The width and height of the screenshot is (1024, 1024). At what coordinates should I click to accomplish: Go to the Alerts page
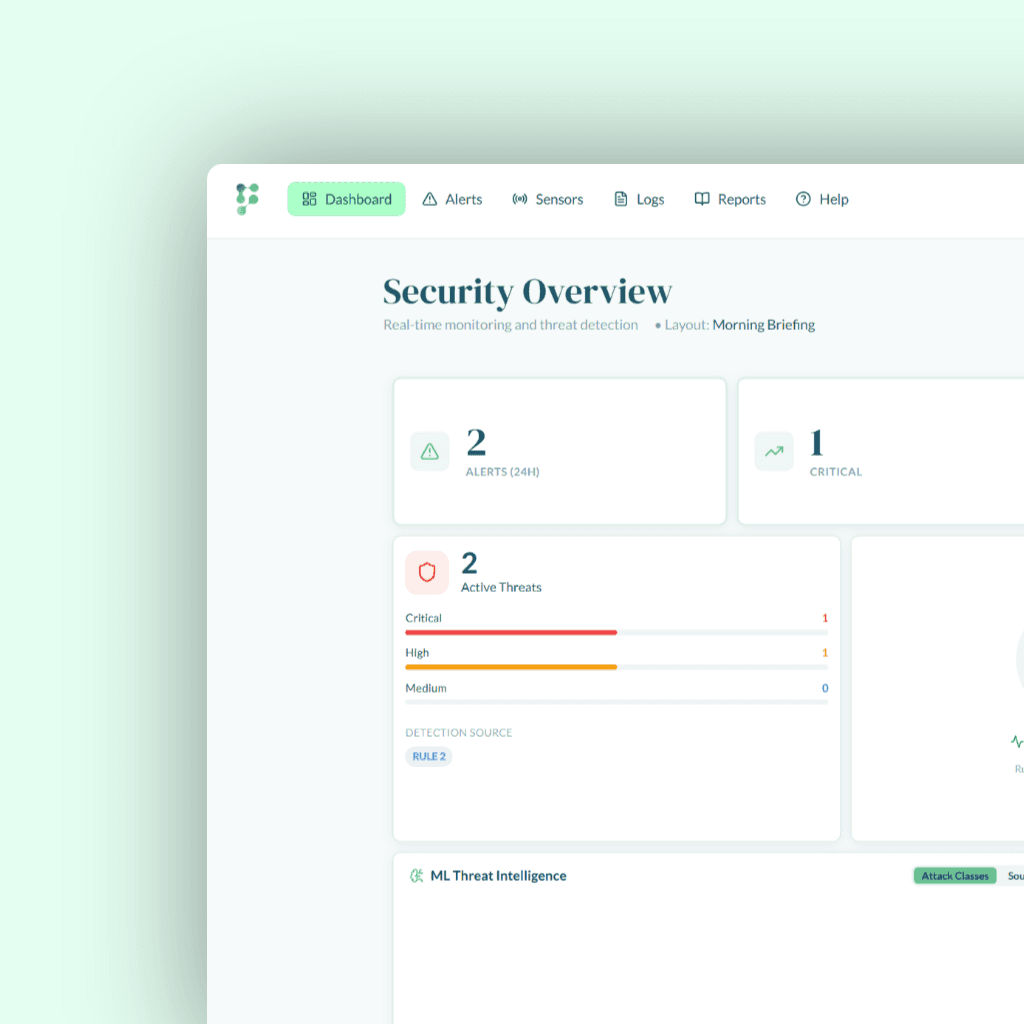click(452, 199)
